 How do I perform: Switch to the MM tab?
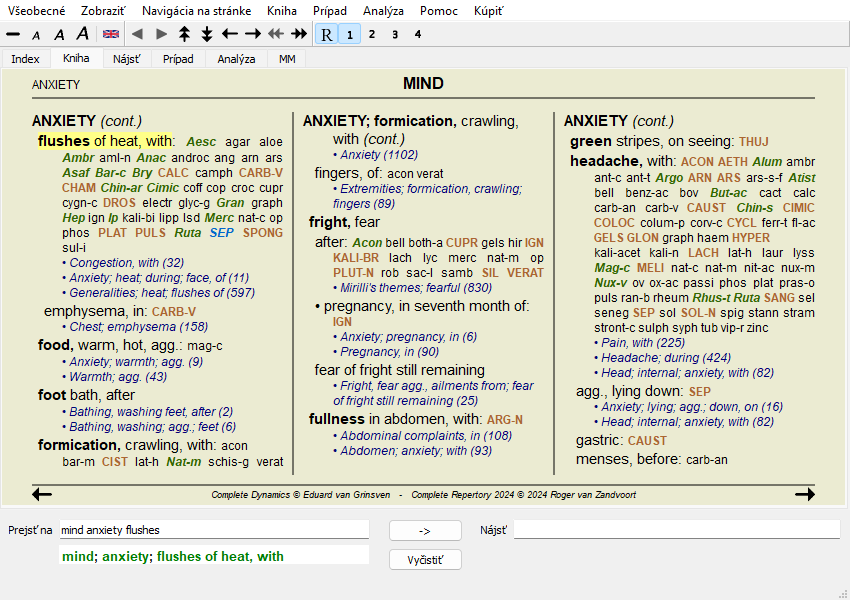287,59
